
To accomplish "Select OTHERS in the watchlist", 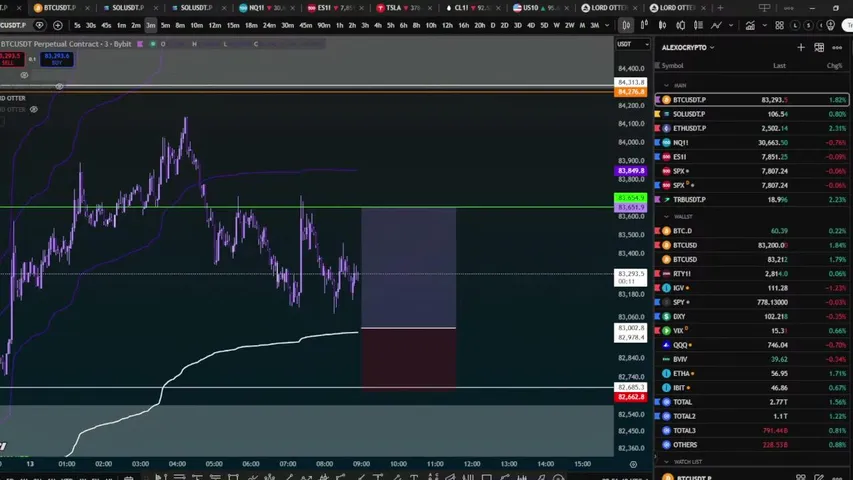I will [751, 445].
